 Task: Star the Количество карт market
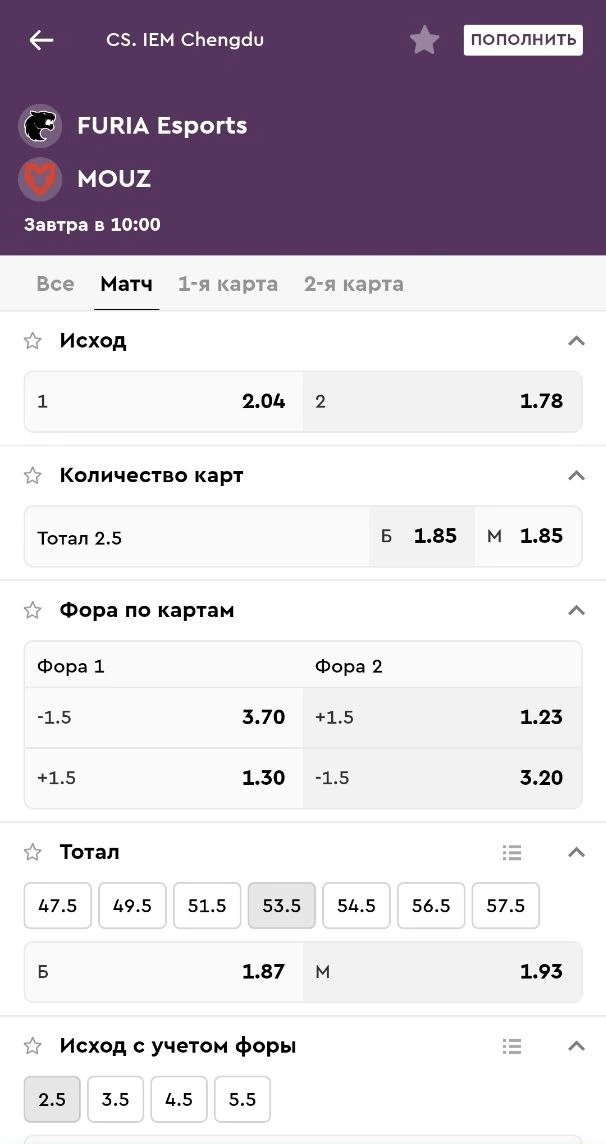(33, 476)
